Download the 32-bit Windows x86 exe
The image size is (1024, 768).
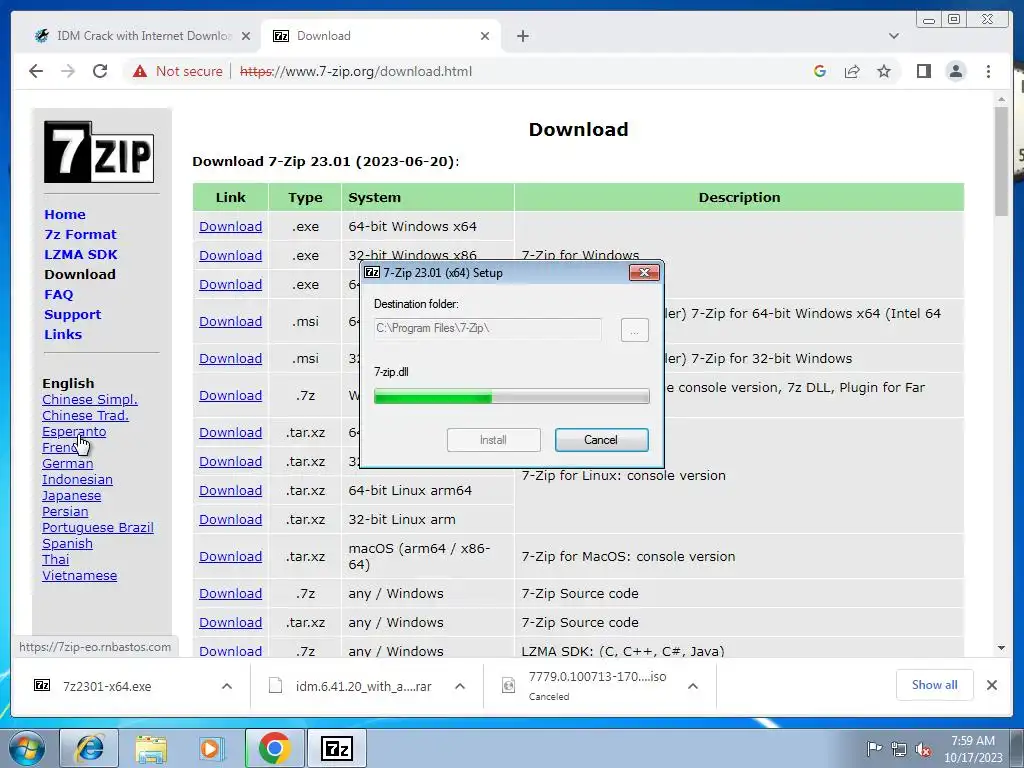coord(231,255)
